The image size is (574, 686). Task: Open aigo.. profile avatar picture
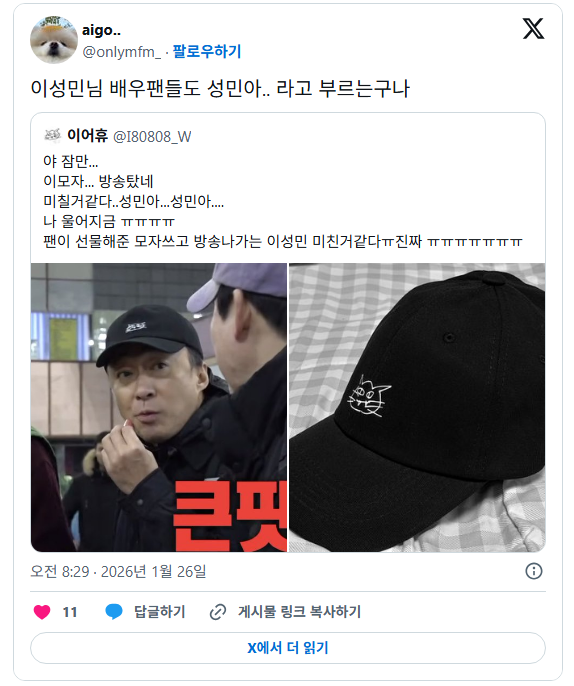[54, 40]
